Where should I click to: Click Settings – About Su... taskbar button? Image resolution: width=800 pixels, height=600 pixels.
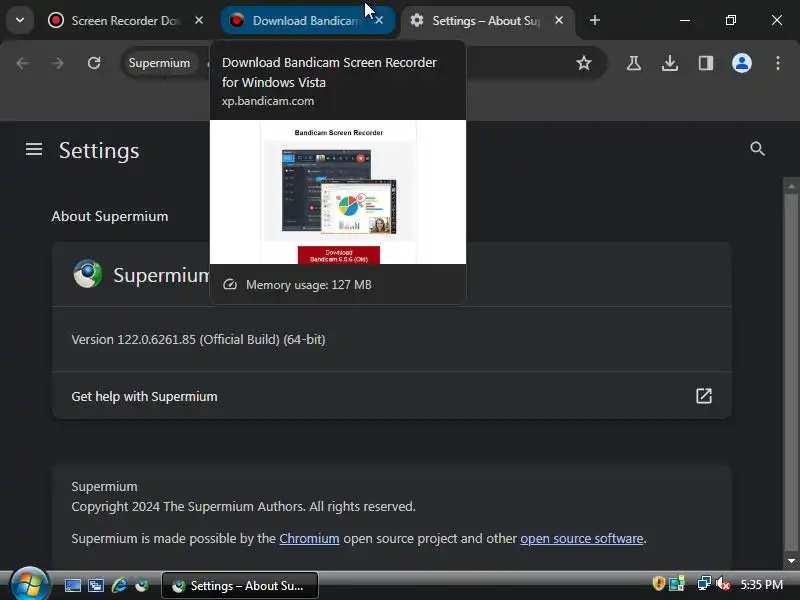[x=240, y=585]
